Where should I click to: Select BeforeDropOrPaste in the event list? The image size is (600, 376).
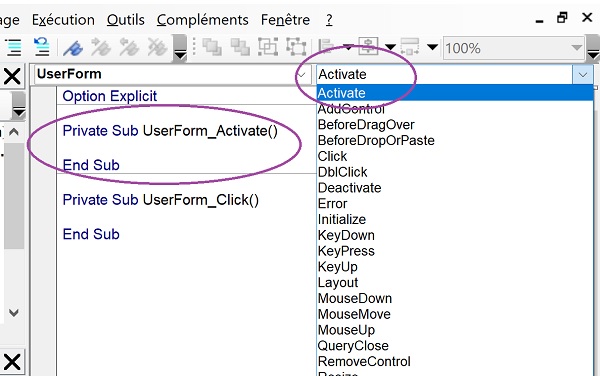coord(455,140)
